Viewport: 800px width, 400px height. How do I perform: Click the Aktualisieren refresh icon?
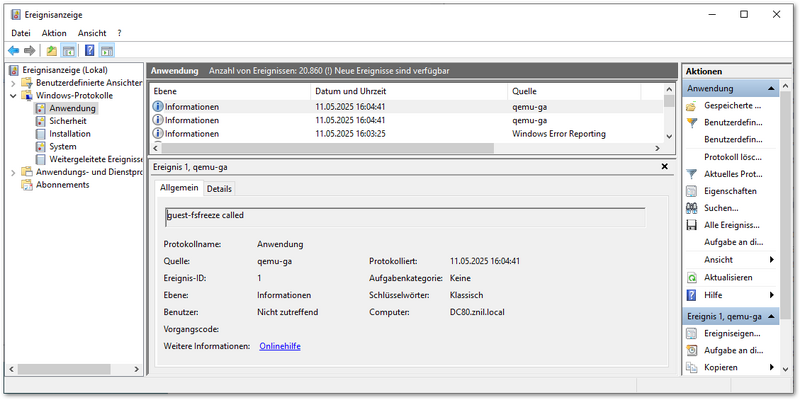click(x=691, y=277)
